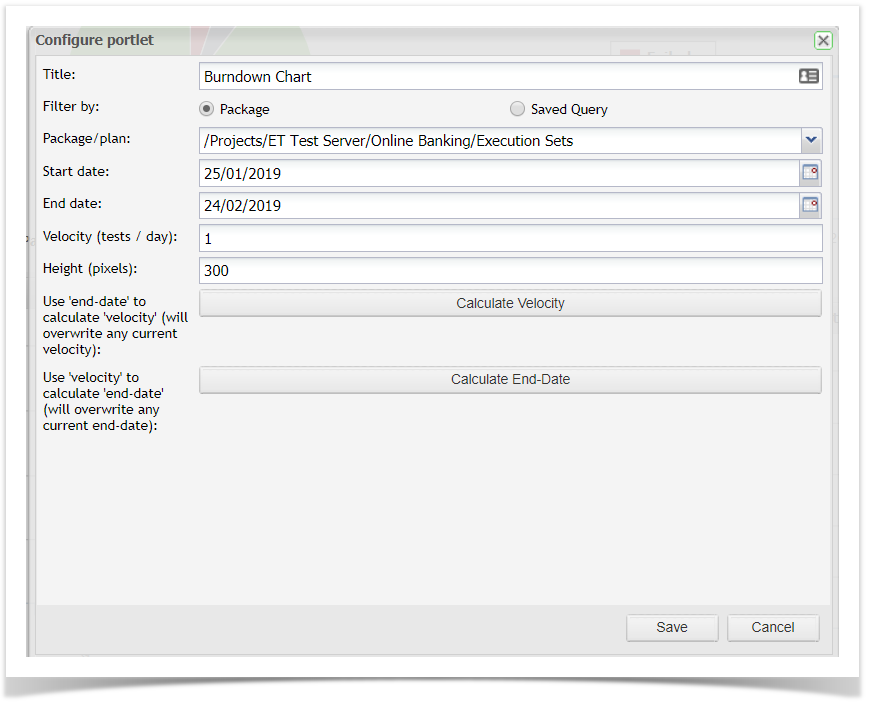The image size is (873, 706).
Task: Expand the Package/plan dropdown arrow
Action: tap(811, 141)
